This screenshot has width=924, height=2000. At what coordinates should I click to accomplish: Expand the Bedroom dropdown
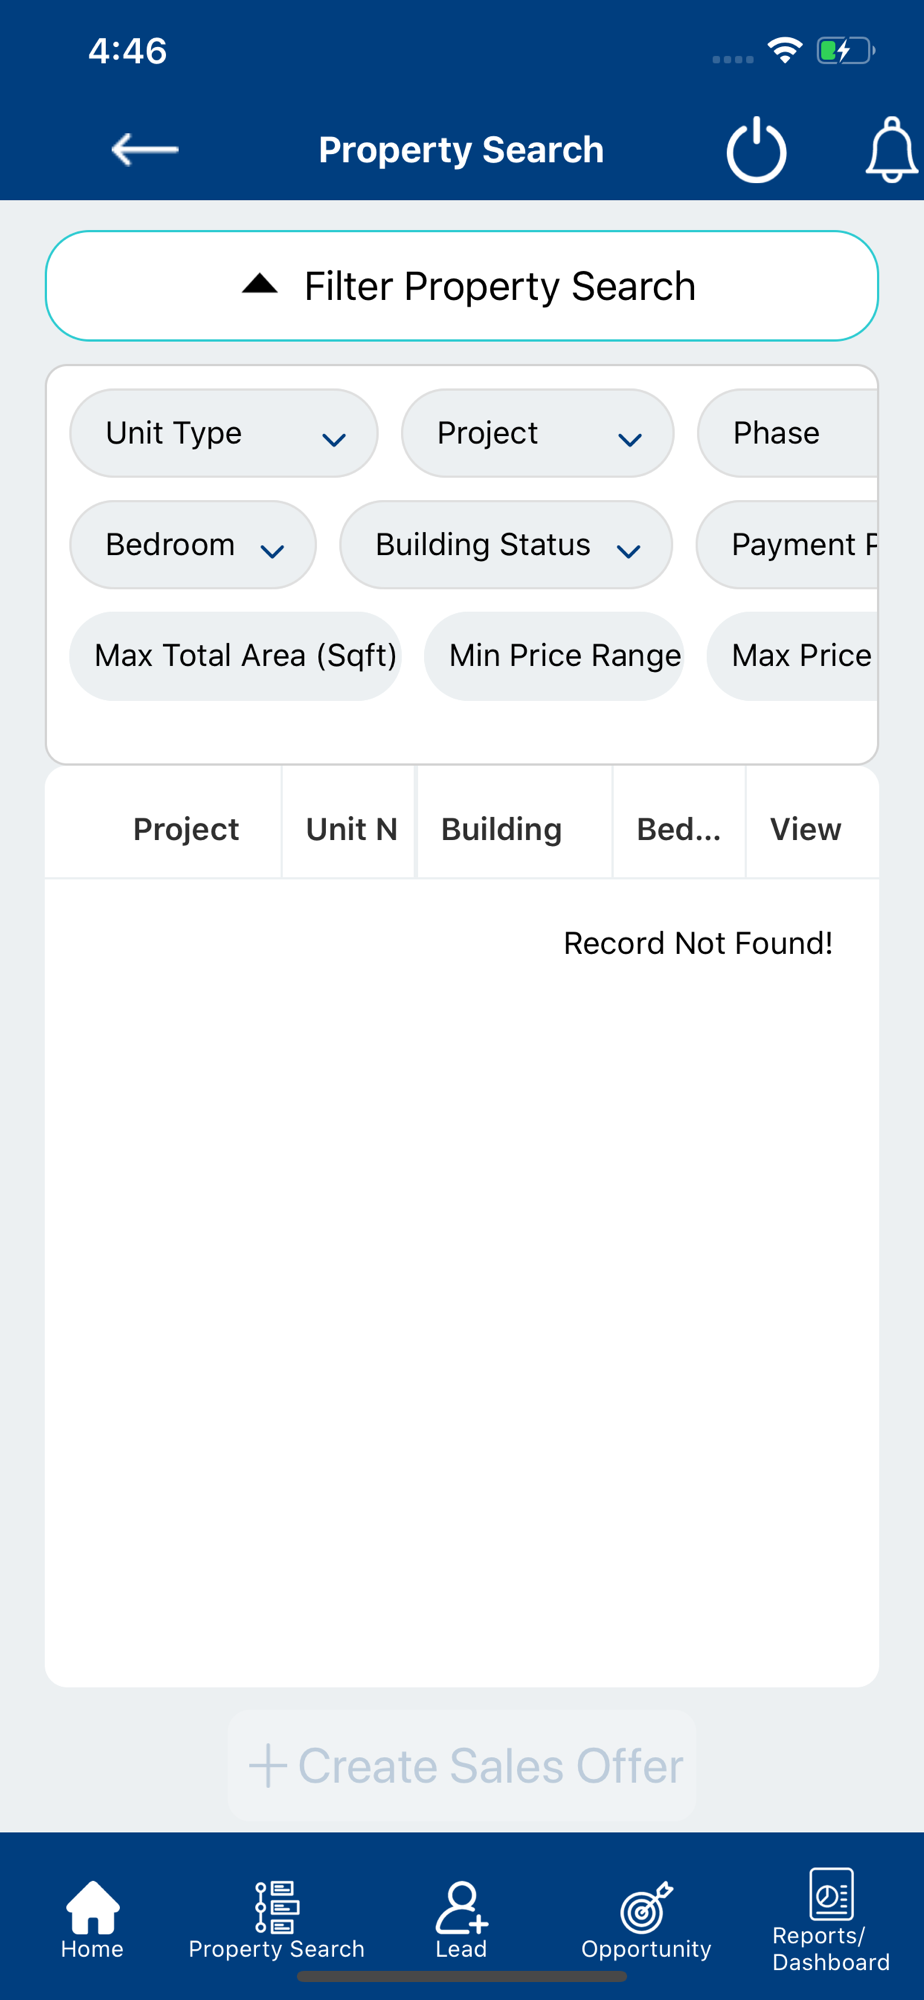(193, 545)
